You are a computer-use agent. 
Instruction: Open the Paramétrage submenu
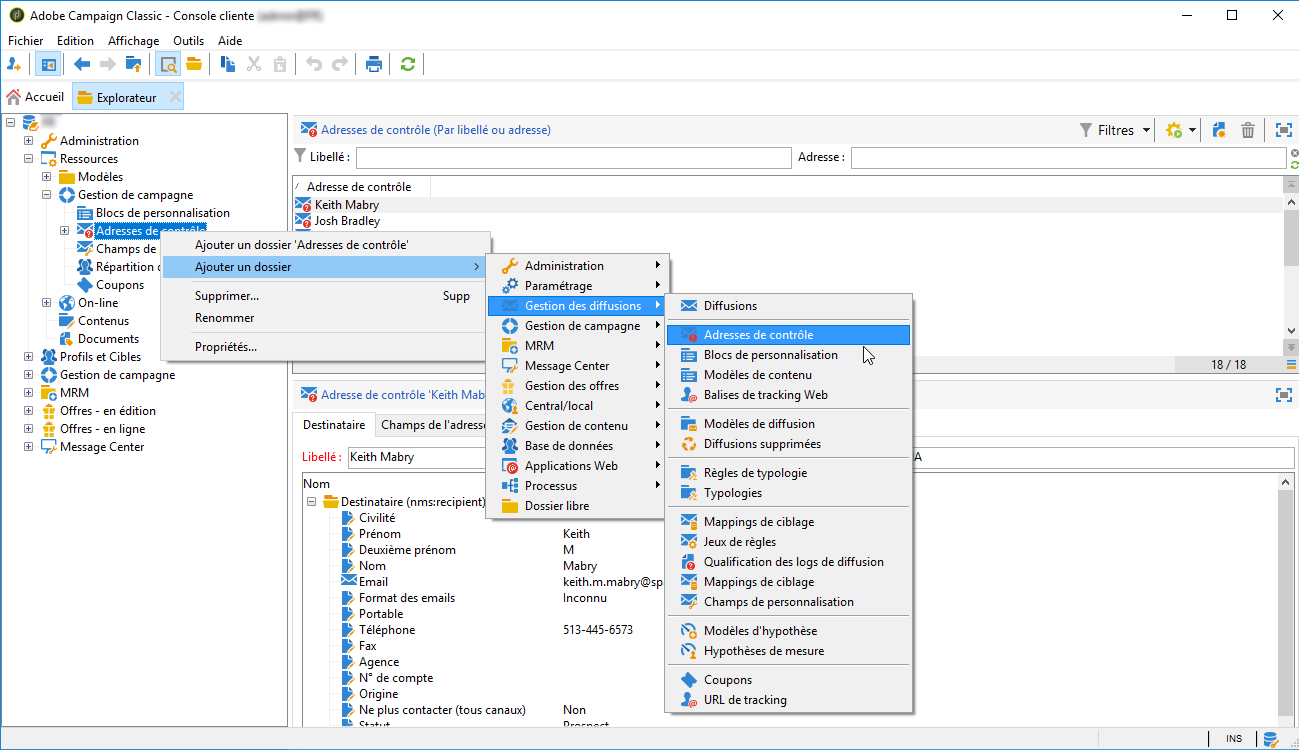pyautogui.click(x=577, y=286)
